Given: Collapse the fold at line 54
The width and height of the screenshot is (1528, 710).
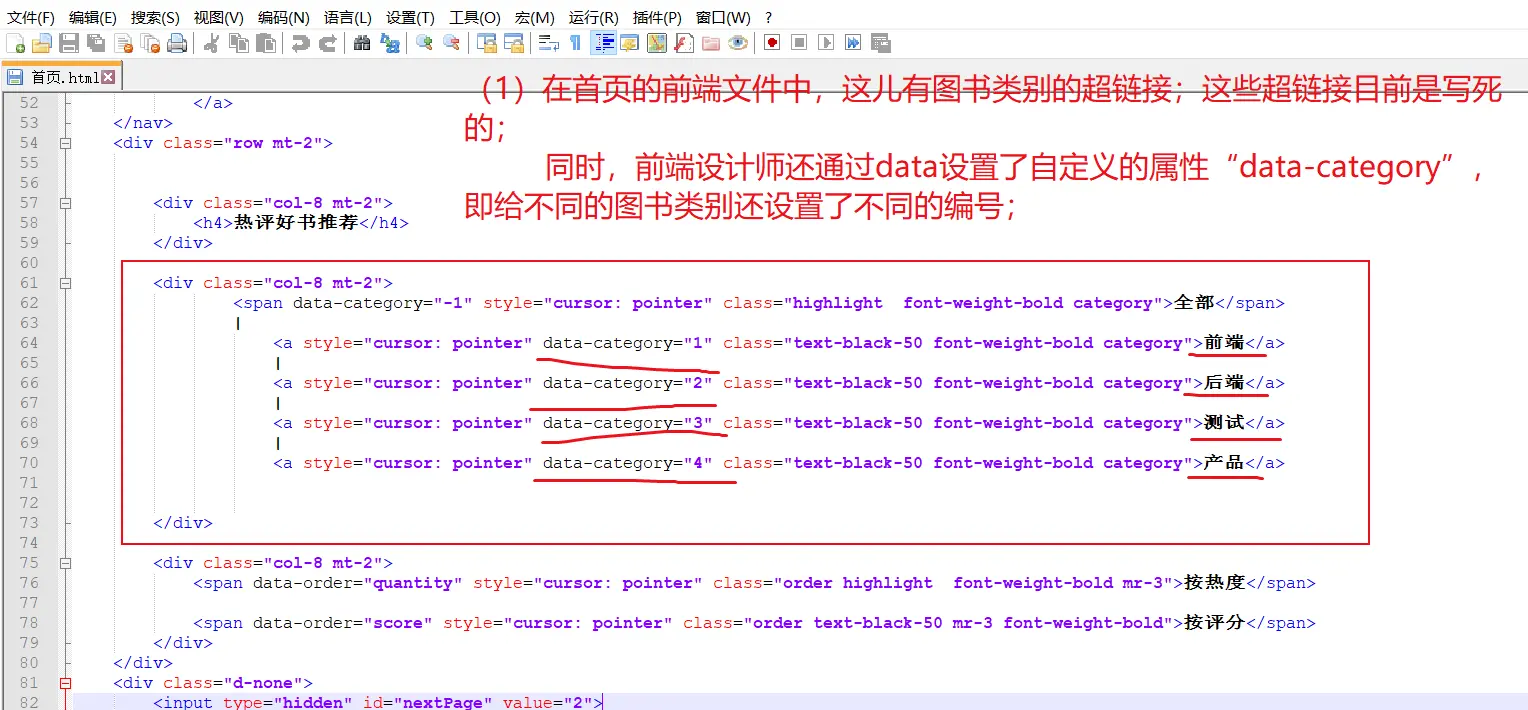Looking at the screenshot, I should coord(66,143).
